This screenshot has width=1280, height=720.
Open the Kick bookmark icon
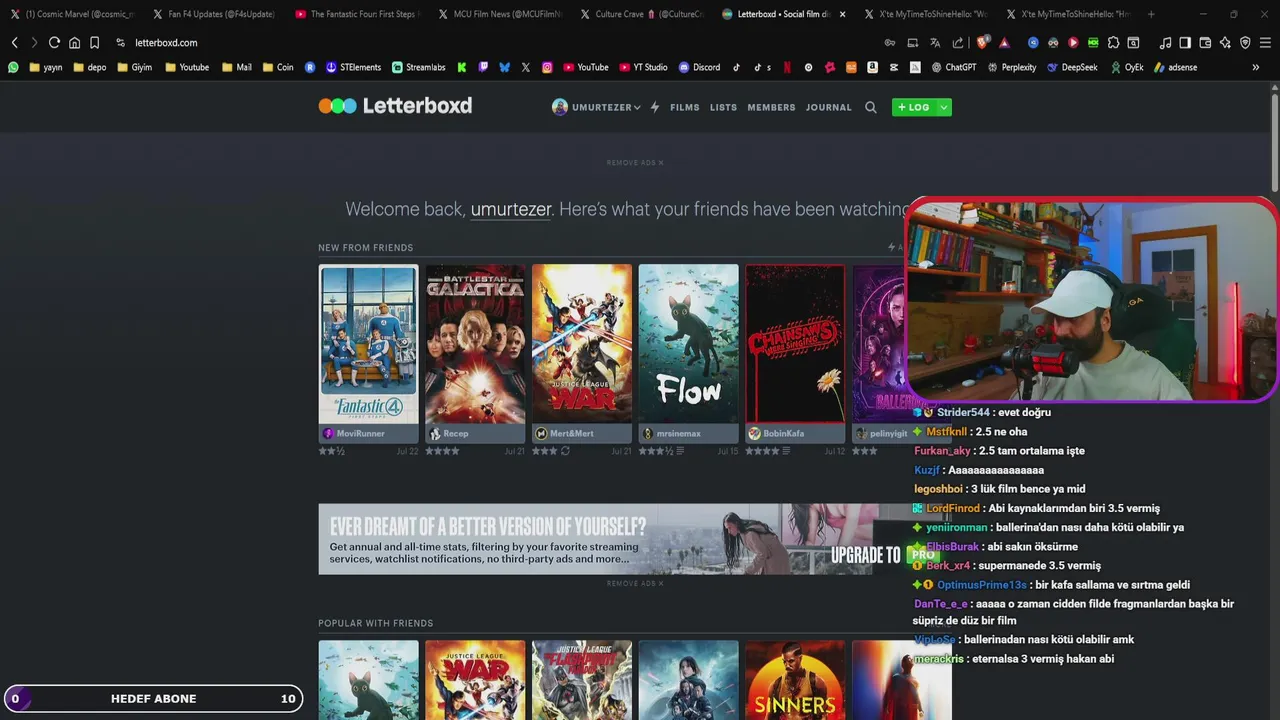pos(461,67)
